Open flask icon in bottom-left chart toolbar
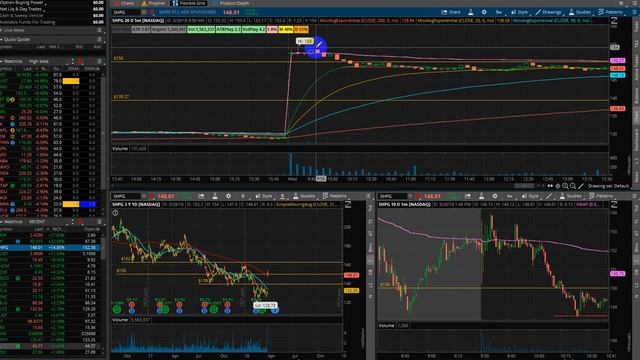 point(215,196)
